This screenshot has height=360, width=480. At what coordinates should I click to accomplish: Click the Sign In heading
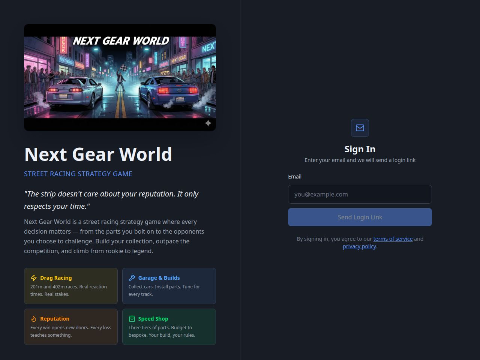tap(360, 149)
